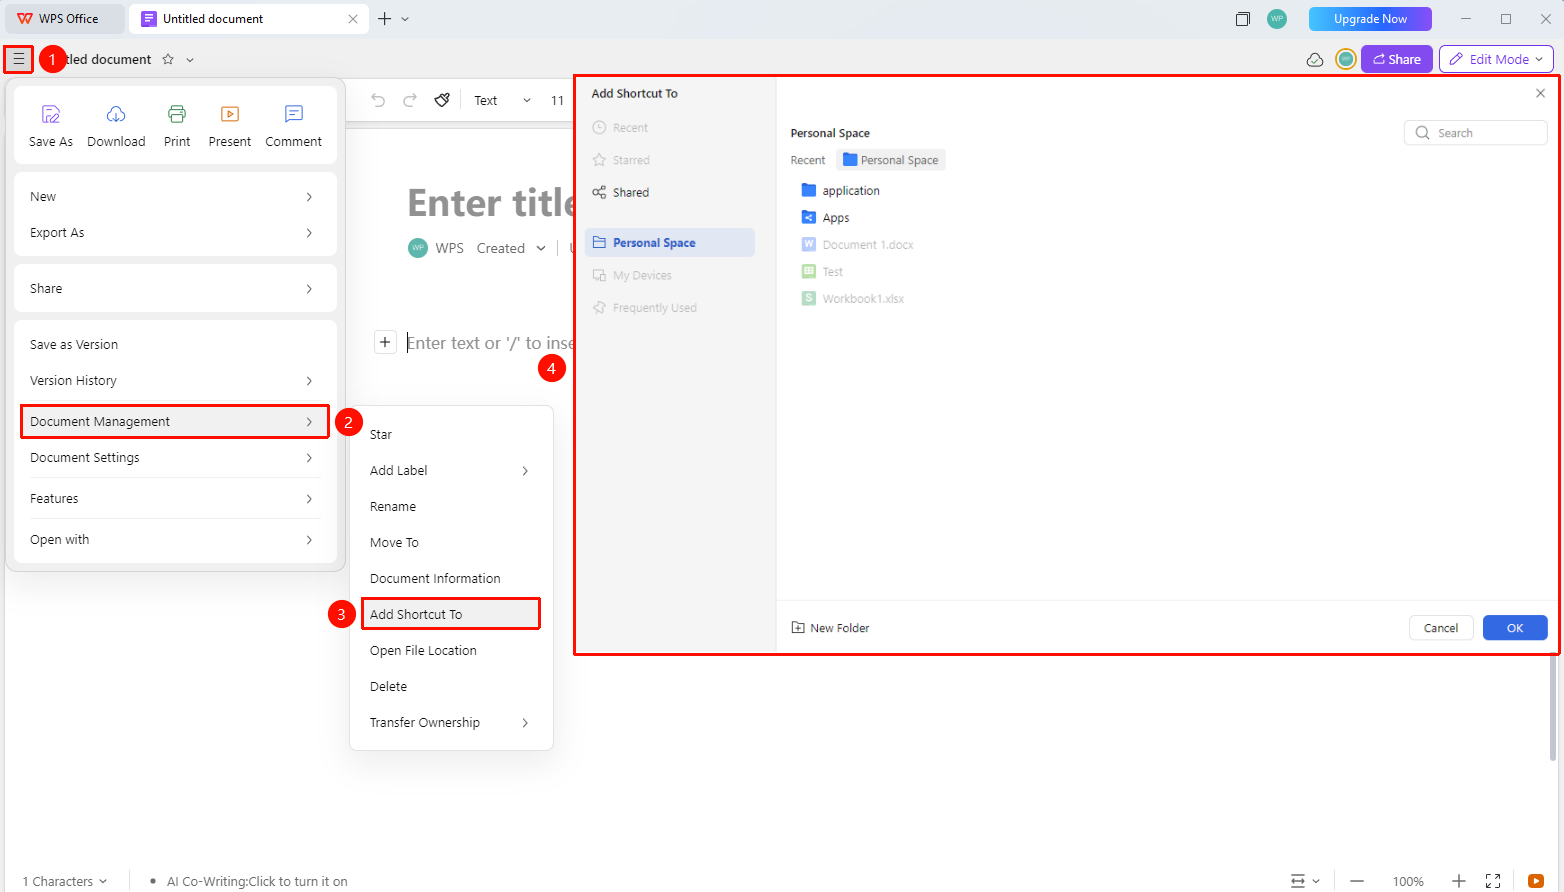Open Version History submenu
This screenshot has width=1564, height=892.
tap(175, 380)
